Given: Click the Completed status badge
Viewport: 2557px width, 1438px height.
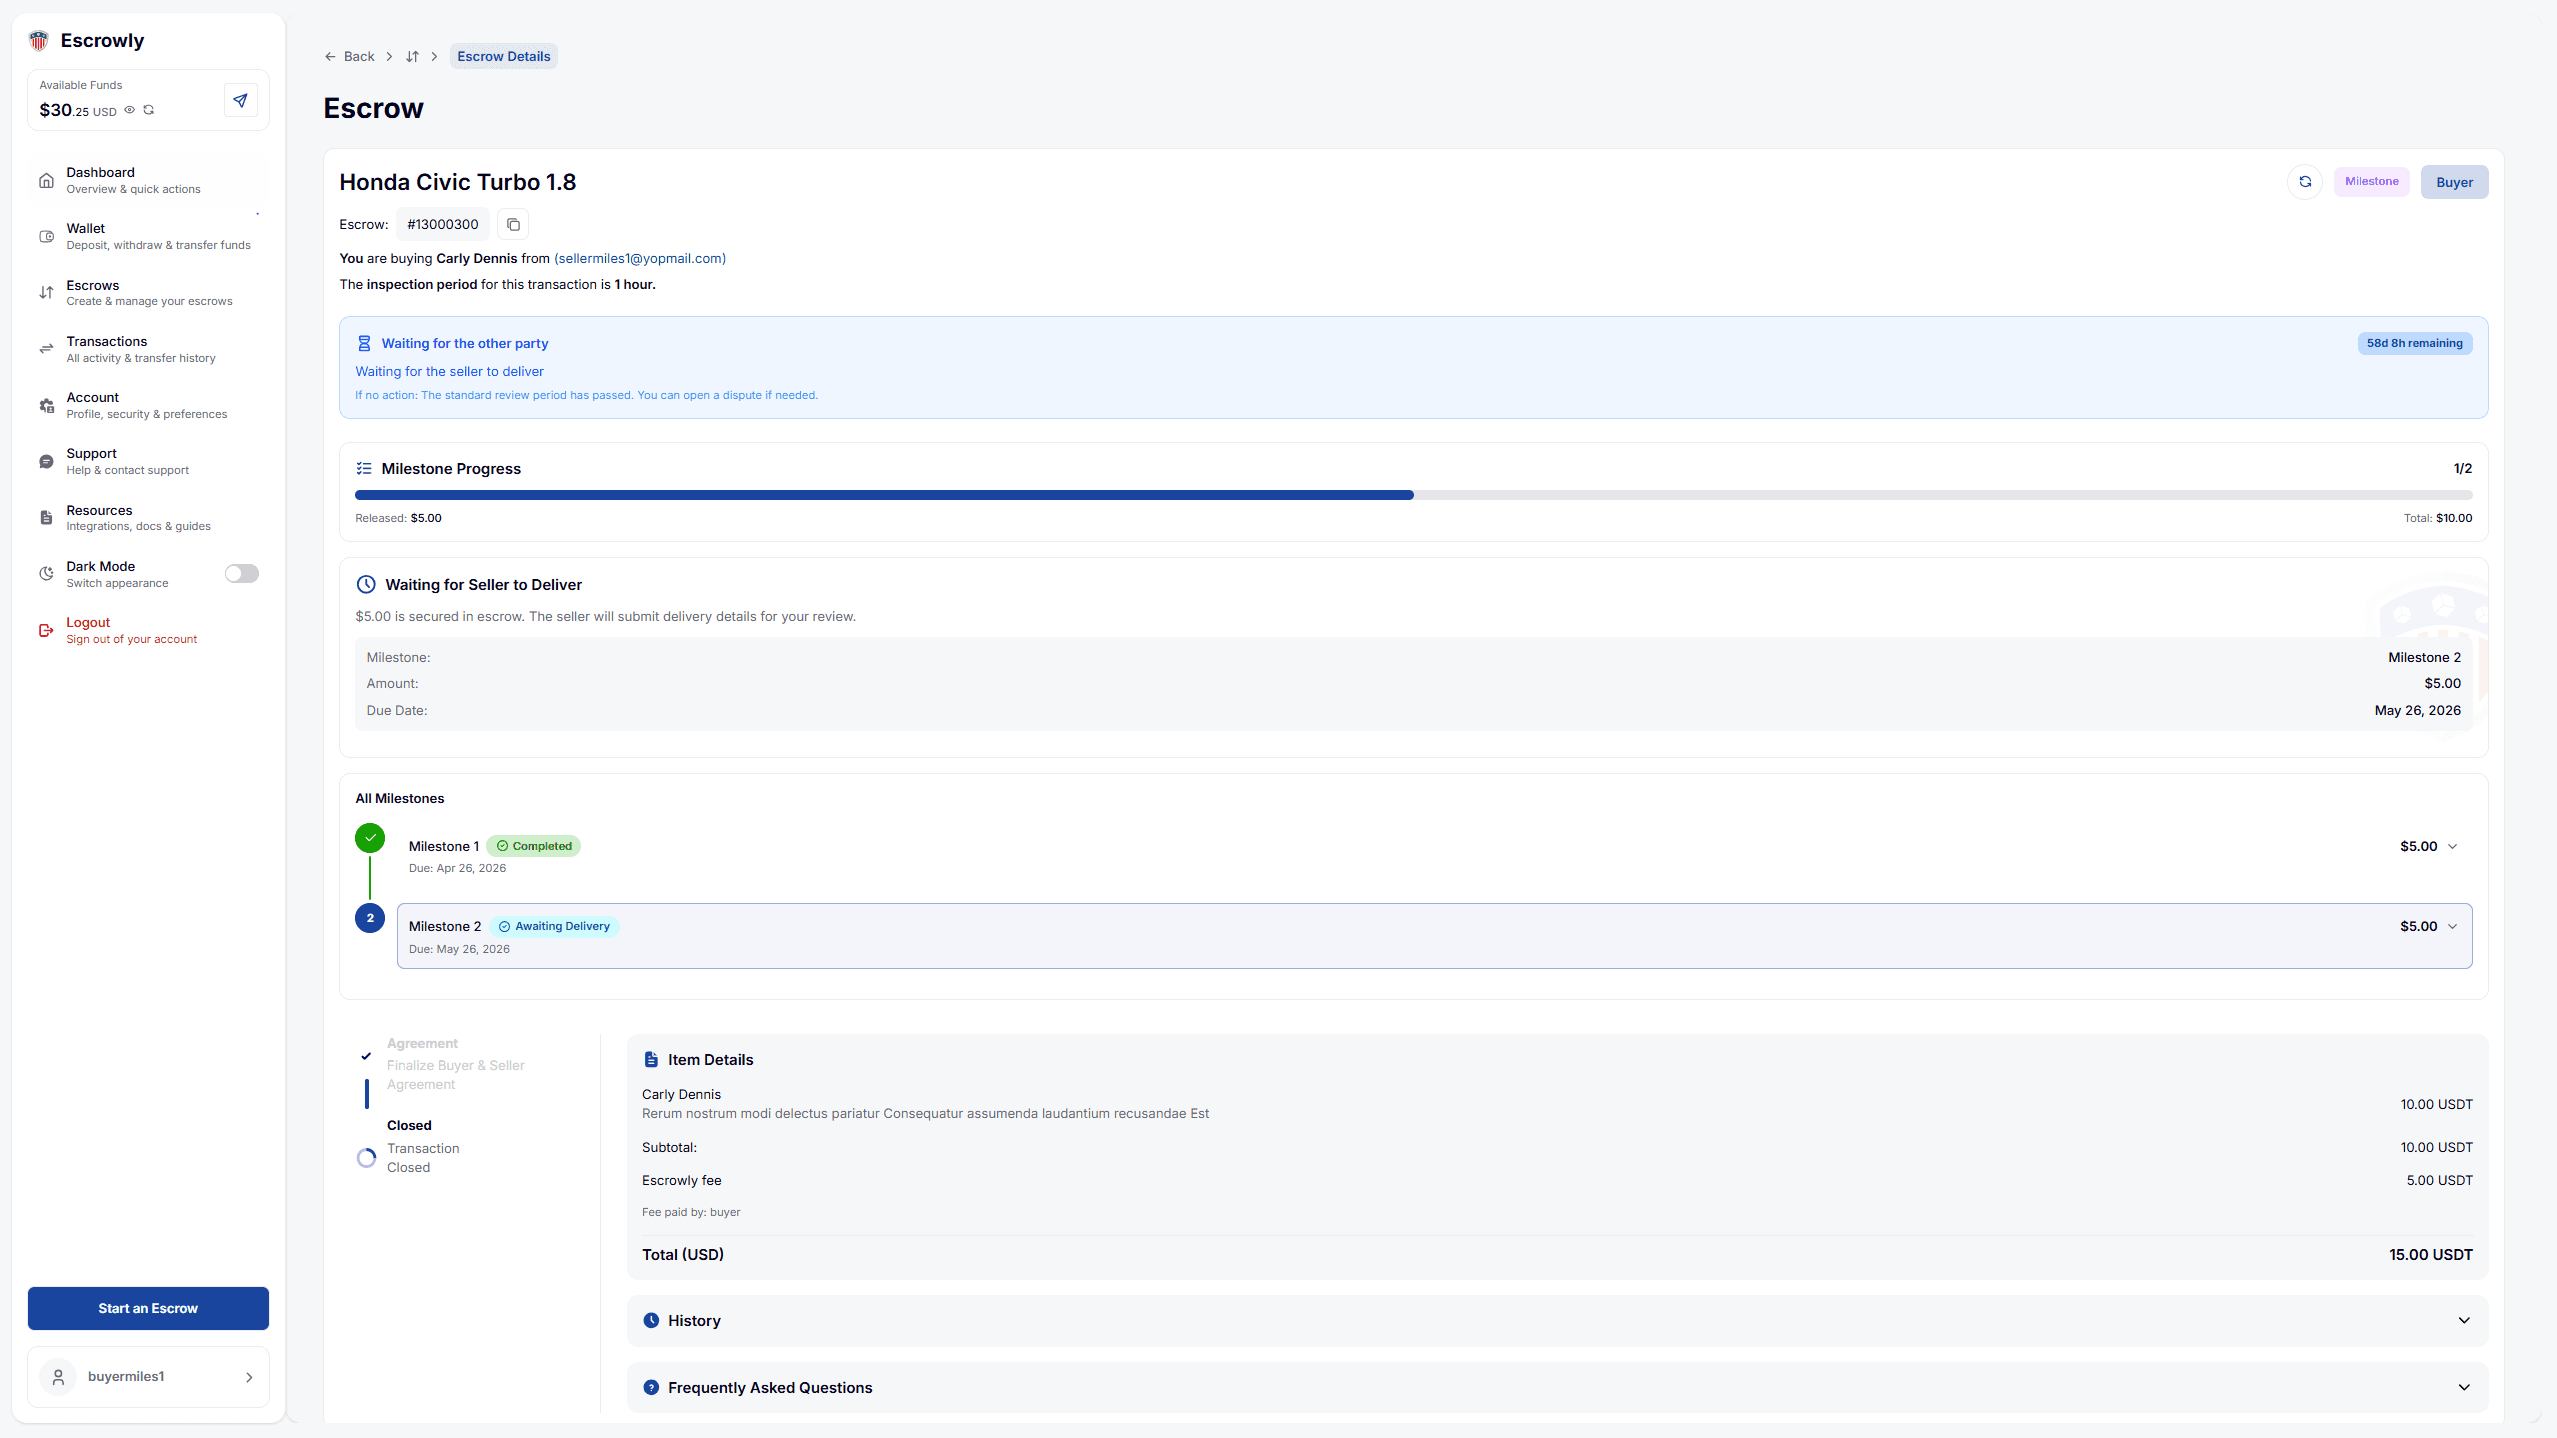Looking at the screenshot, I should (534, 846).
